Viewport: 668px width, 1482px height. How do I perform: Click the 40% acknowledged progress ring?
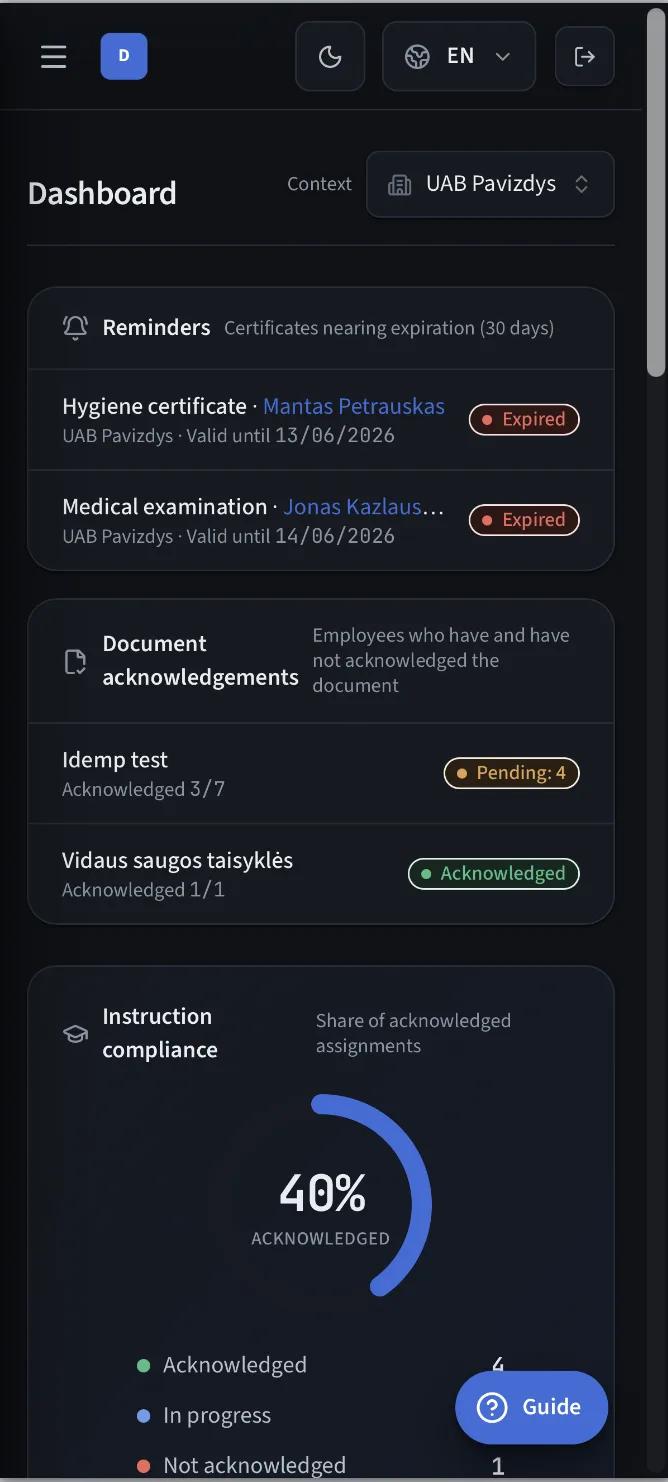point(321,1195)
